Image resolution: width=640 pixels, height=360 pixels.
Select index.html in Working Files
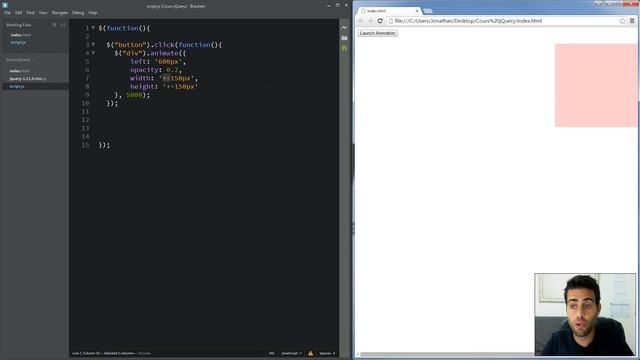coord(20,35)
